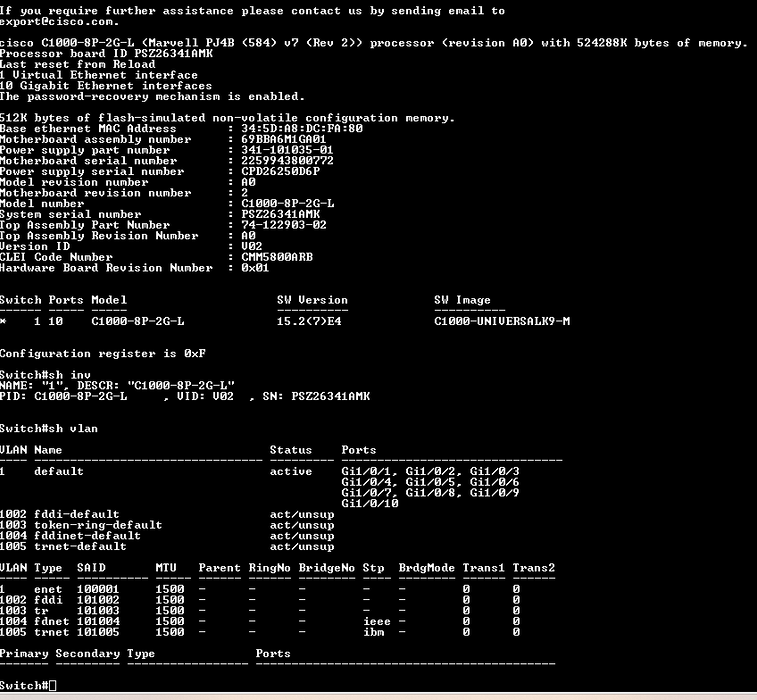Click the MAC address 34:5D:A8:DC:FA:80
Image resolution: width=757 pixels, height=700 pixels.
click(x=302, y=128)
